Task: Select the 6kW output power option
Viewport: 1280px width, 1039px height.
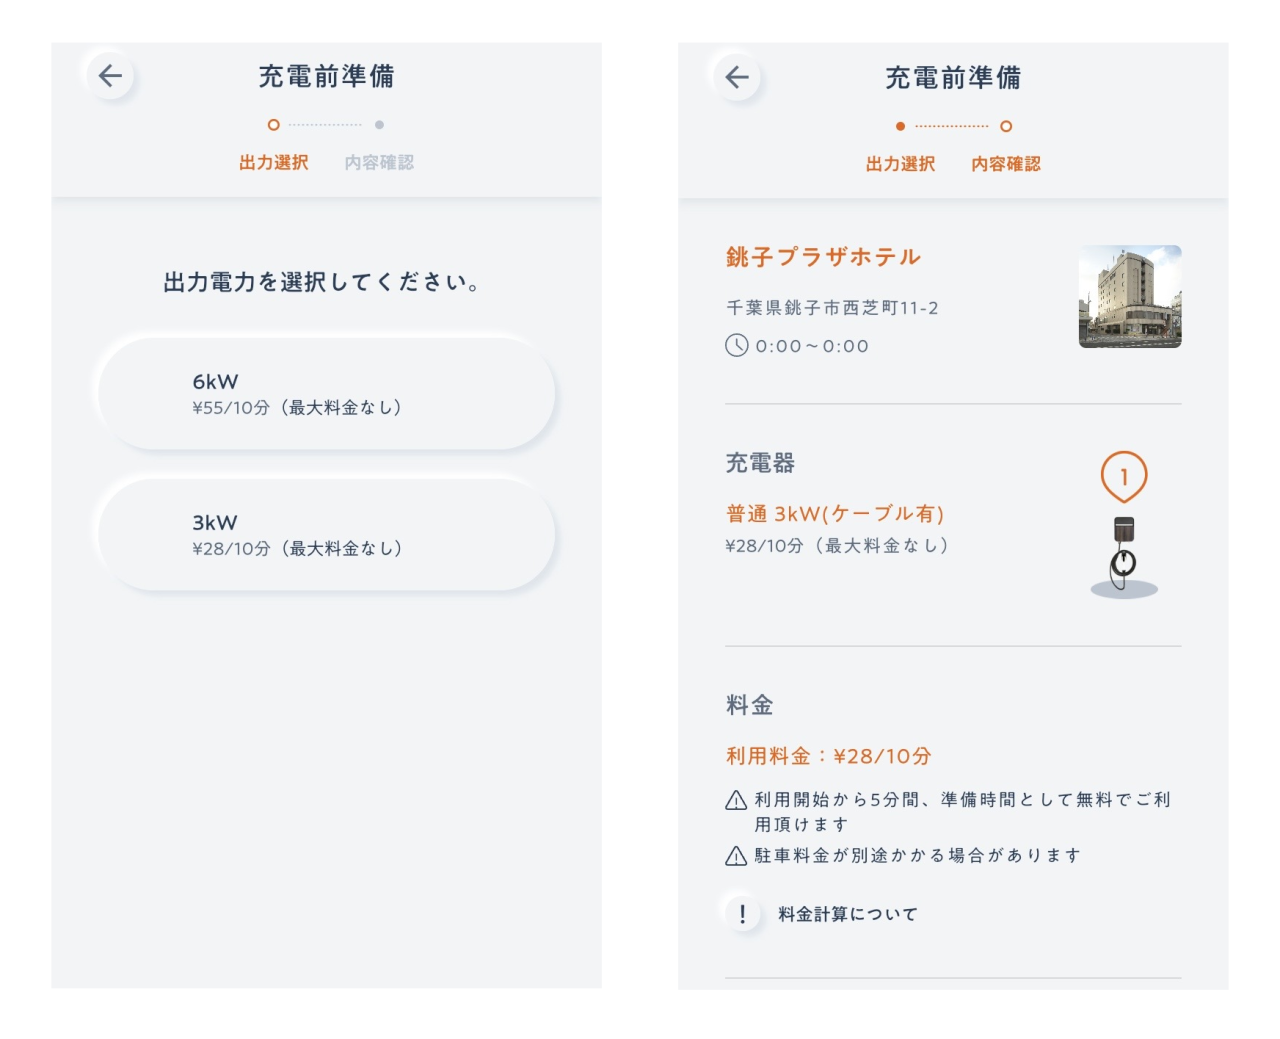Action: coord(326,394)
